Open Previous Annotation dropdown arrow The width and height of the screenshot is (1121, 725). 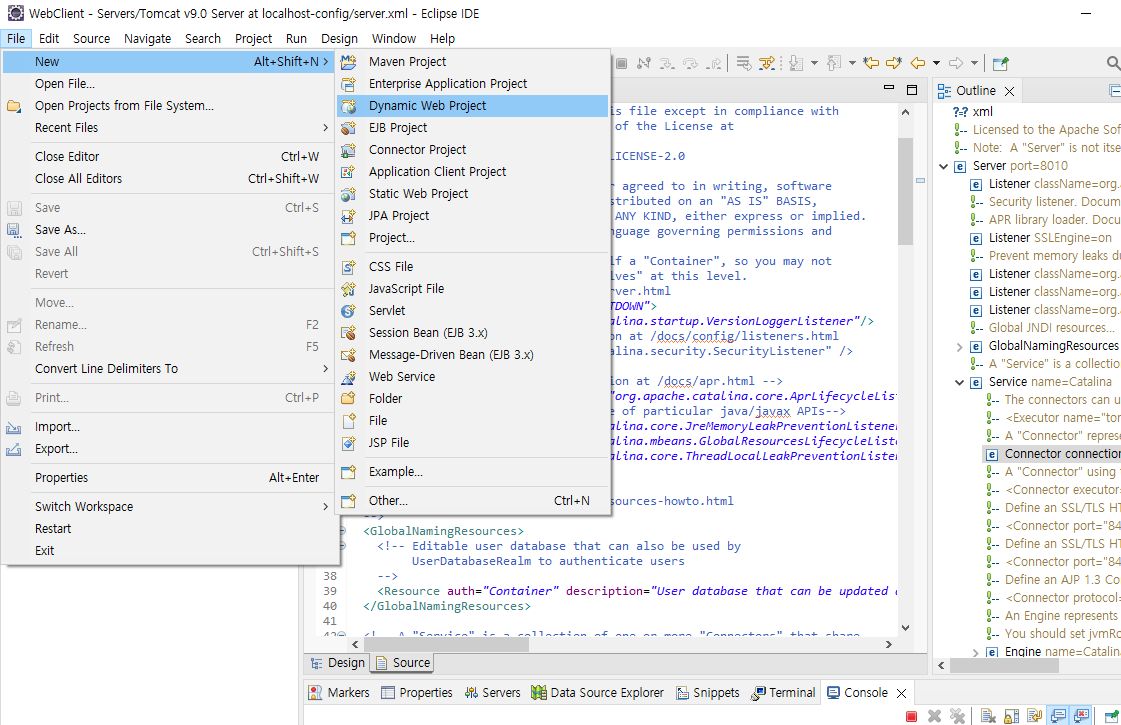(x=852, y=64)
